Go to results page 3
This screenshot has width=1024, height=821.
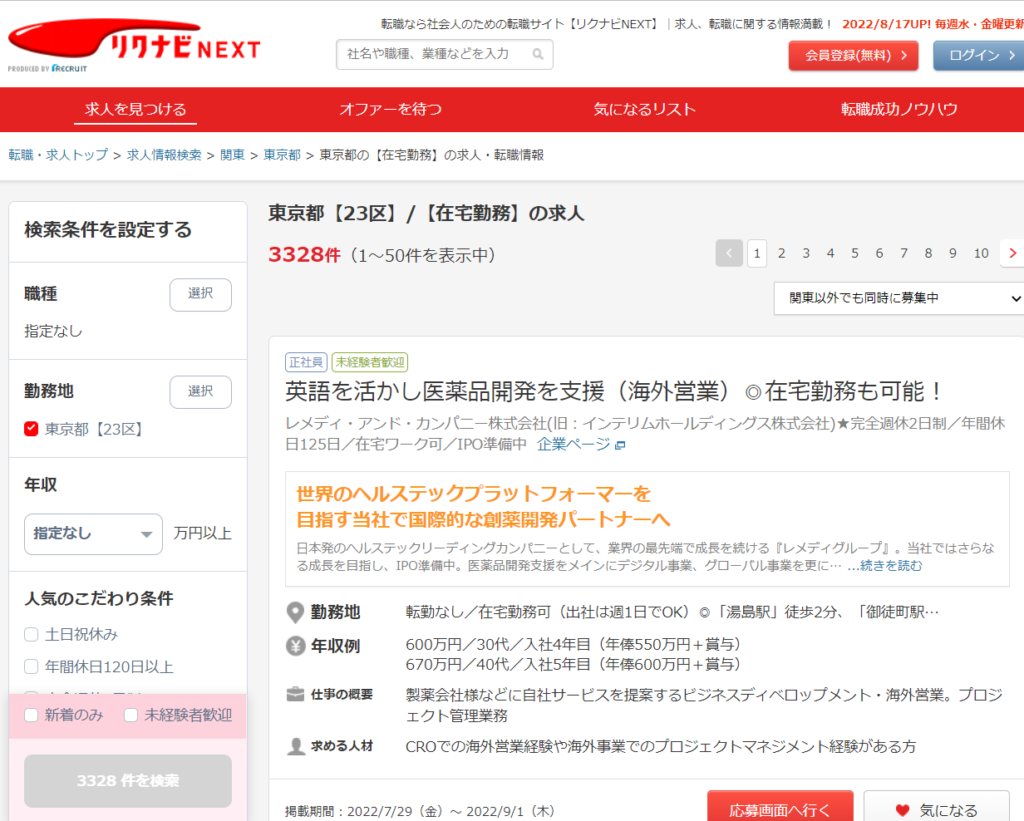tap(806, 253)
